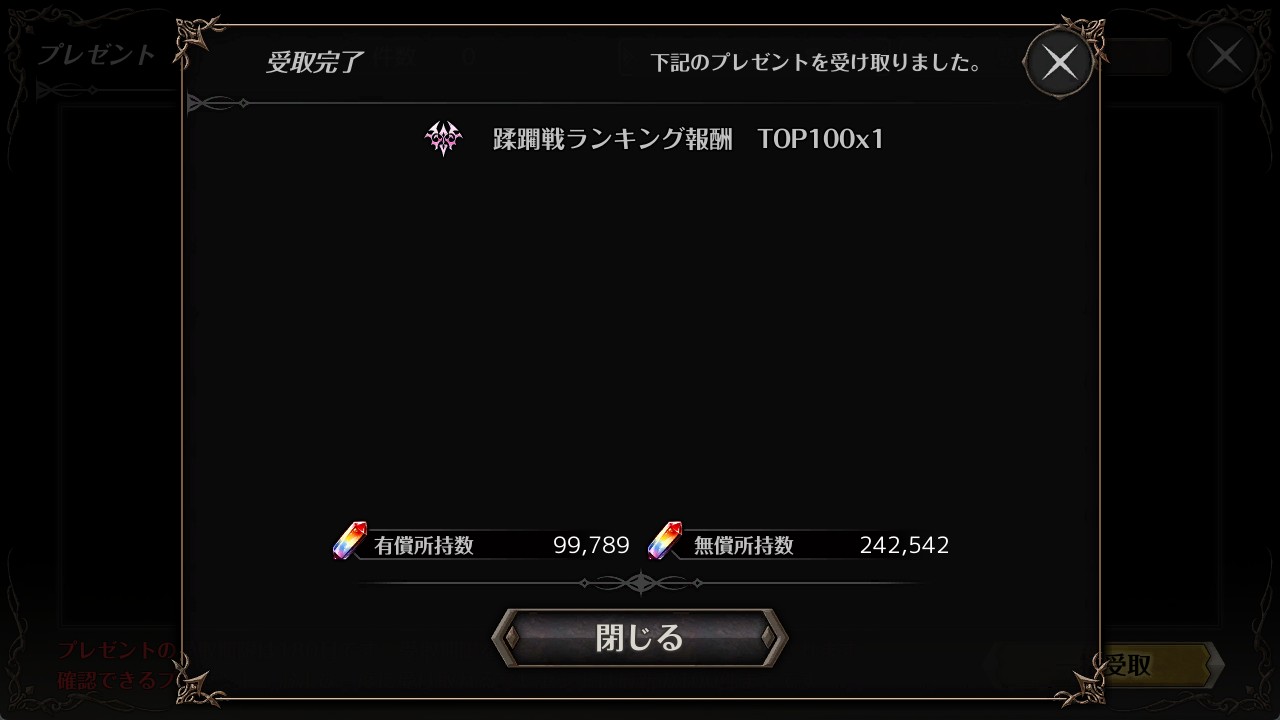Click the dimmed プレゼント heading

(97, 54)
